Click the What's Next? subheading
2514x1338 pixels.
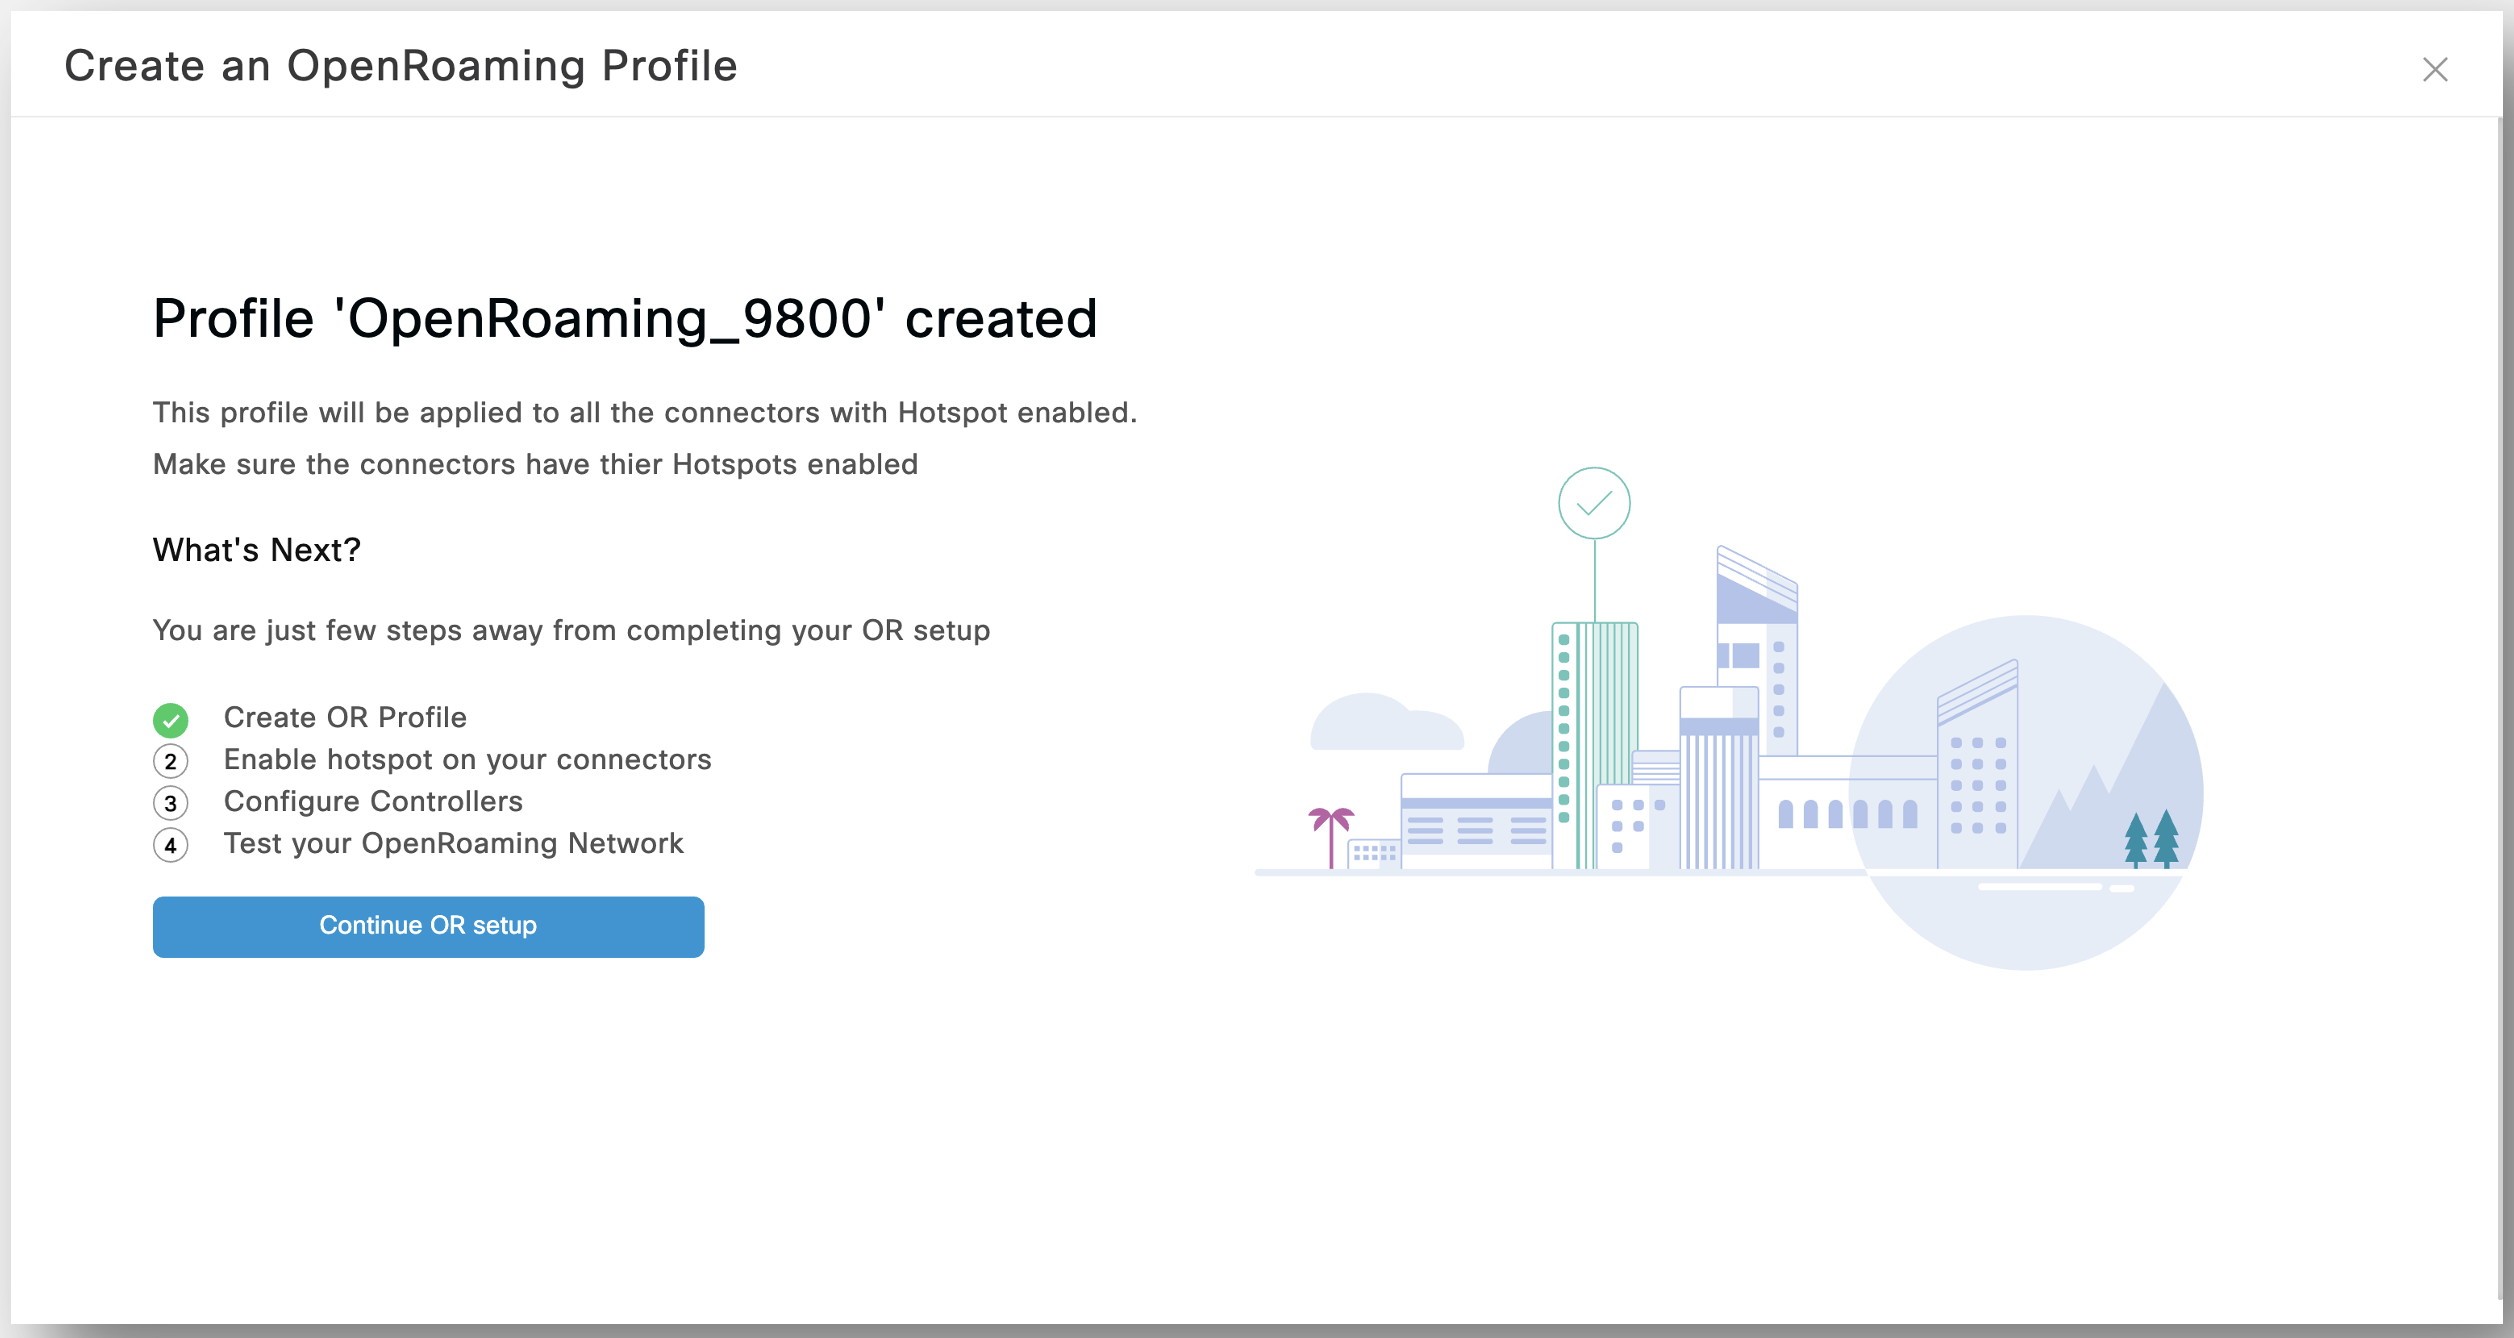tap(256, 550)
